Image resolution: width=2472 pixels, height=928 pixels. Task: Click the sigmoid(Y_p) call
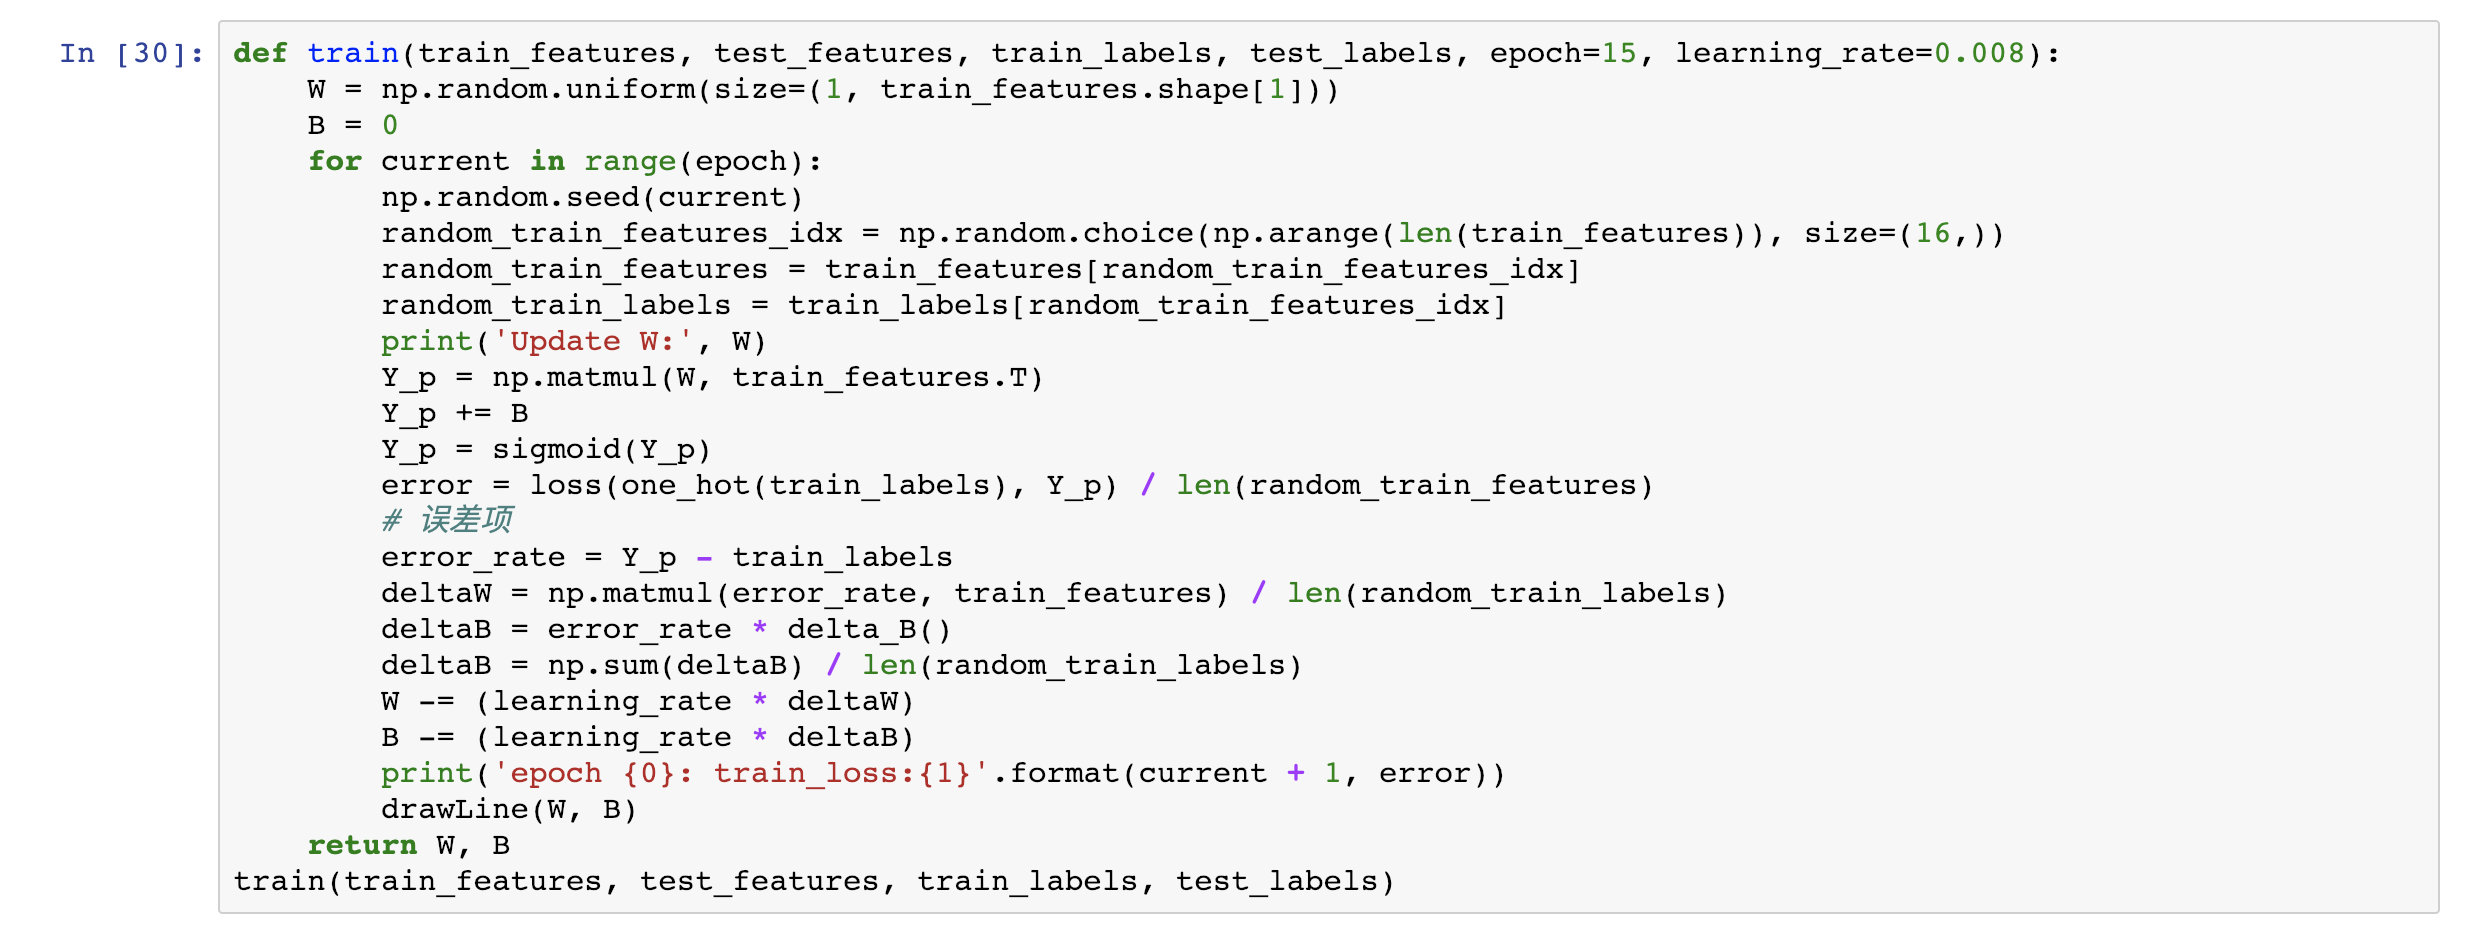click(600, 449)
